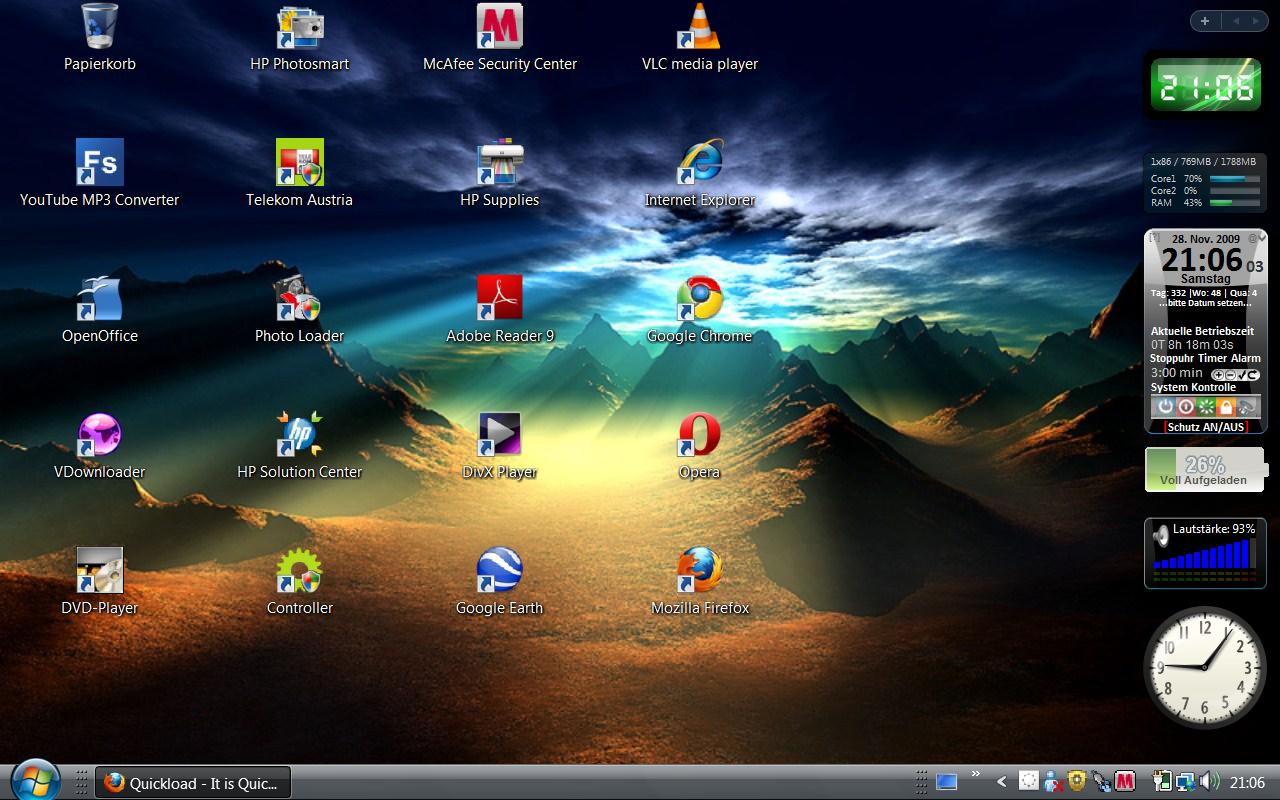
Task: Open the VLC media player shortcut
Action: pos(699,28)
